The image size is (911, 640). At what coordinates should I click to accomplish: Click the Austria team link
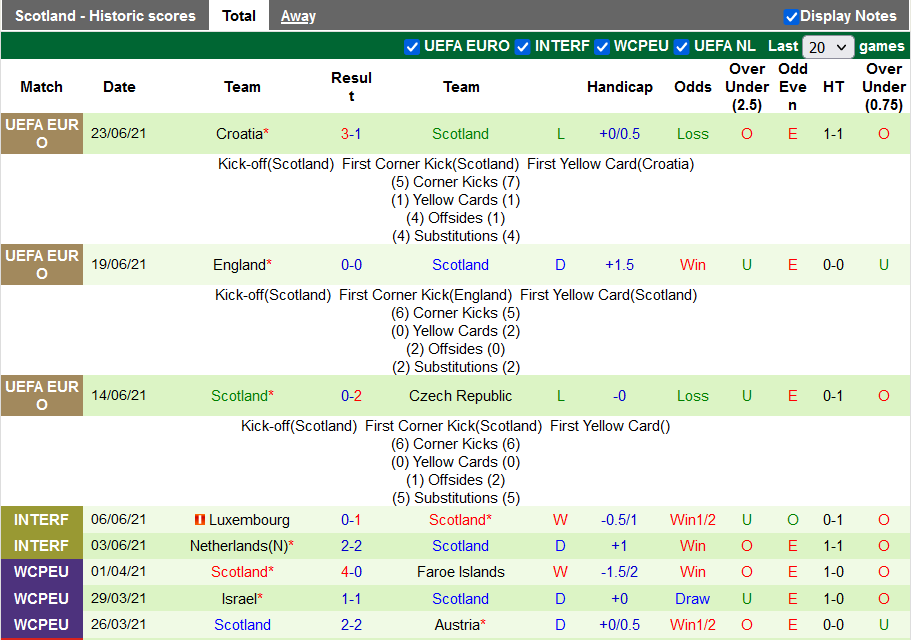click(x=457, y=625)
